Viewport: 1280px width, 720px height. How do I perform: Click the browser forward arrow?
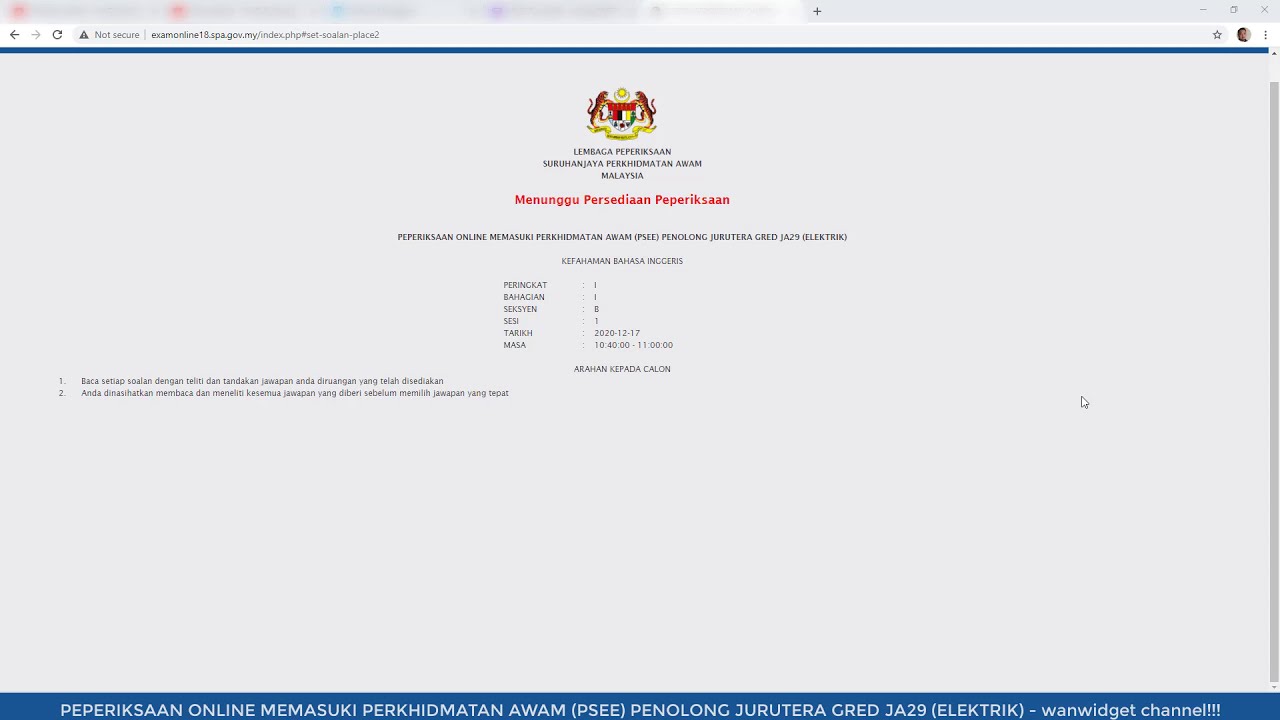pyautogui.click(x=36, y=35)
